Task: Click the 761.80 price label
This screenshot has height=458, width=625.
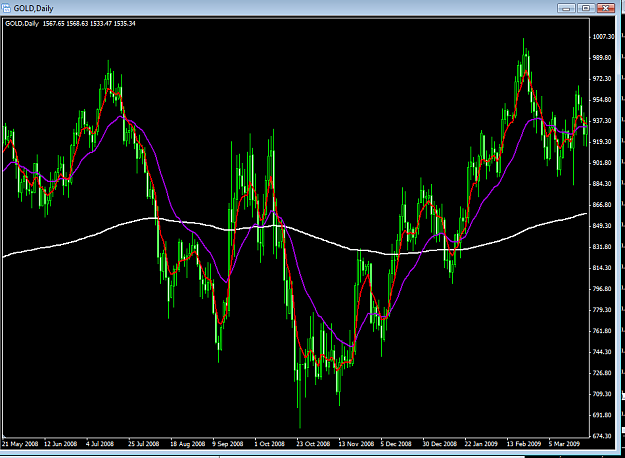Action: tap(602, 331)
